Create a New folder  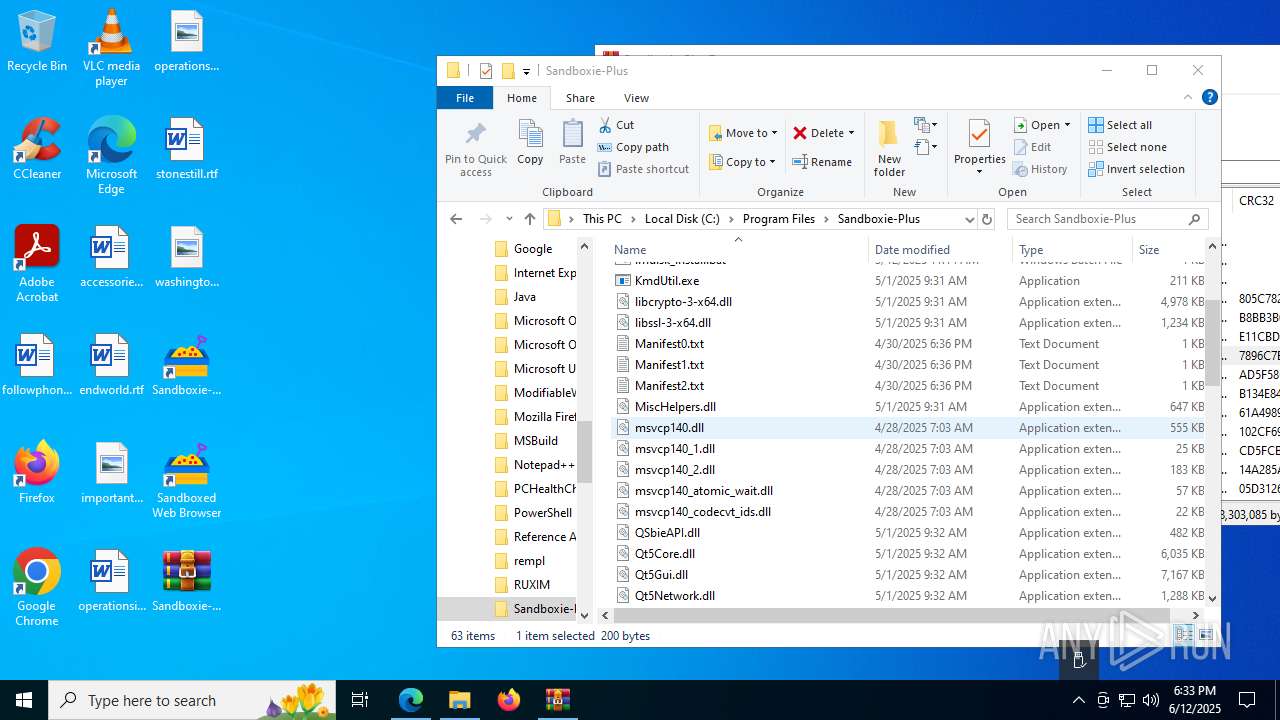click(x=889, y=148)
